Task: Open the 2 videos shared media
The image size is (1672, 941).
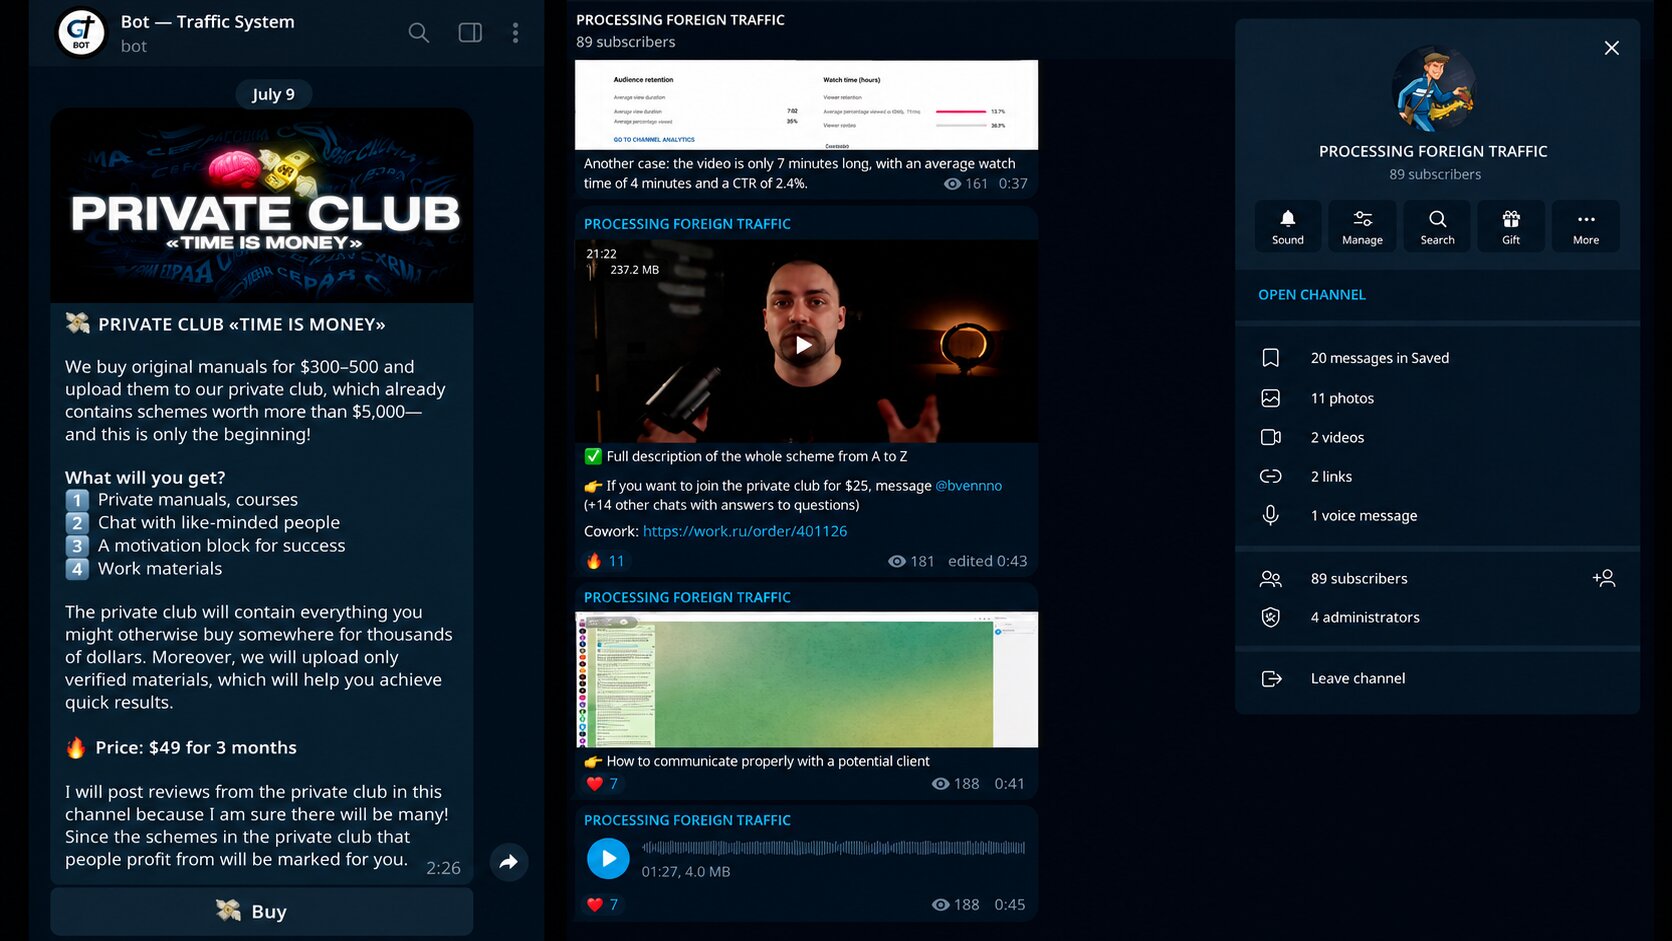Action: coord(1437,437)
